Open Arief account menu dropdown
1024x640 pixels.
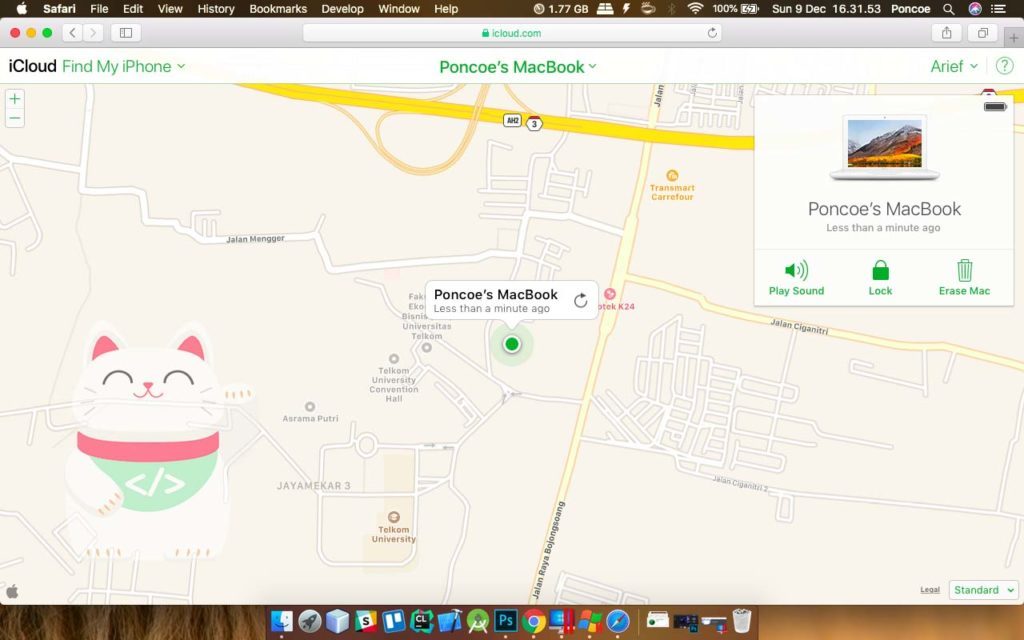point(954,66)
